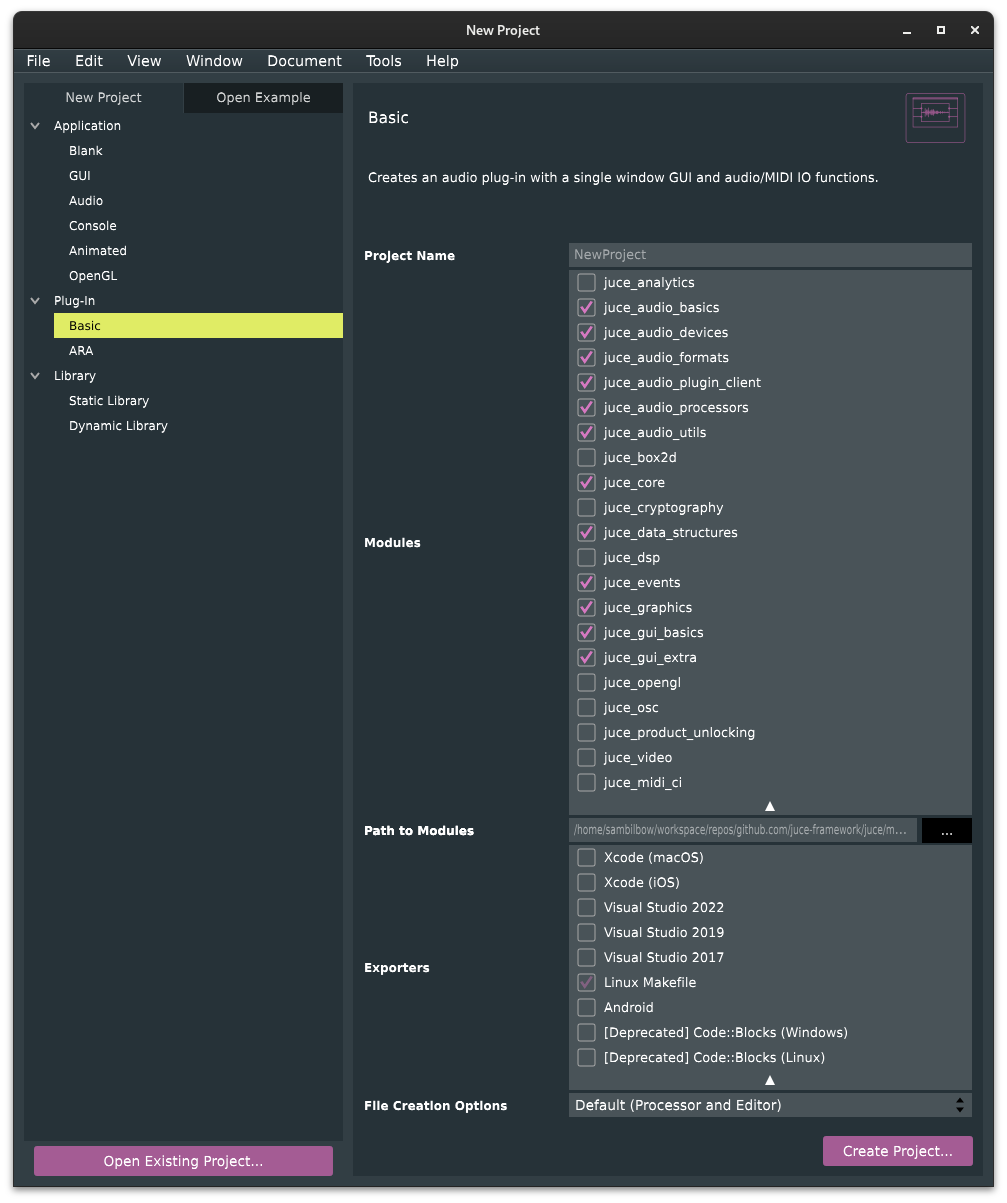Click the white arrow below the modules list
The width and height of the screenshot is (1007, 1203).
tap(770, 805)
